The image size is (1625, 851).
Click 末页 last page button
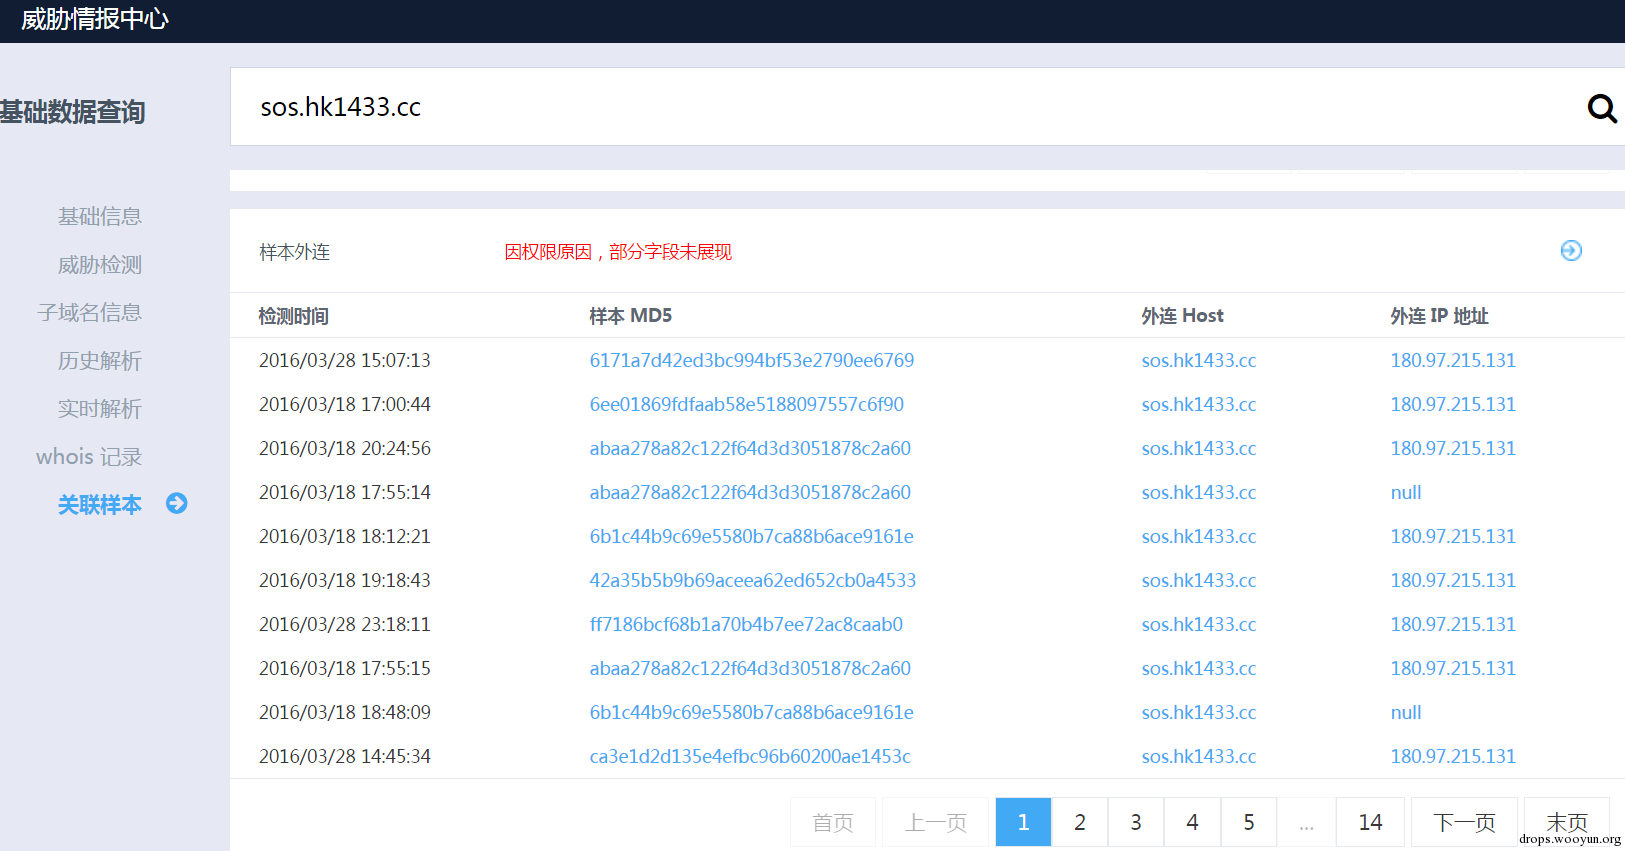1567,822
